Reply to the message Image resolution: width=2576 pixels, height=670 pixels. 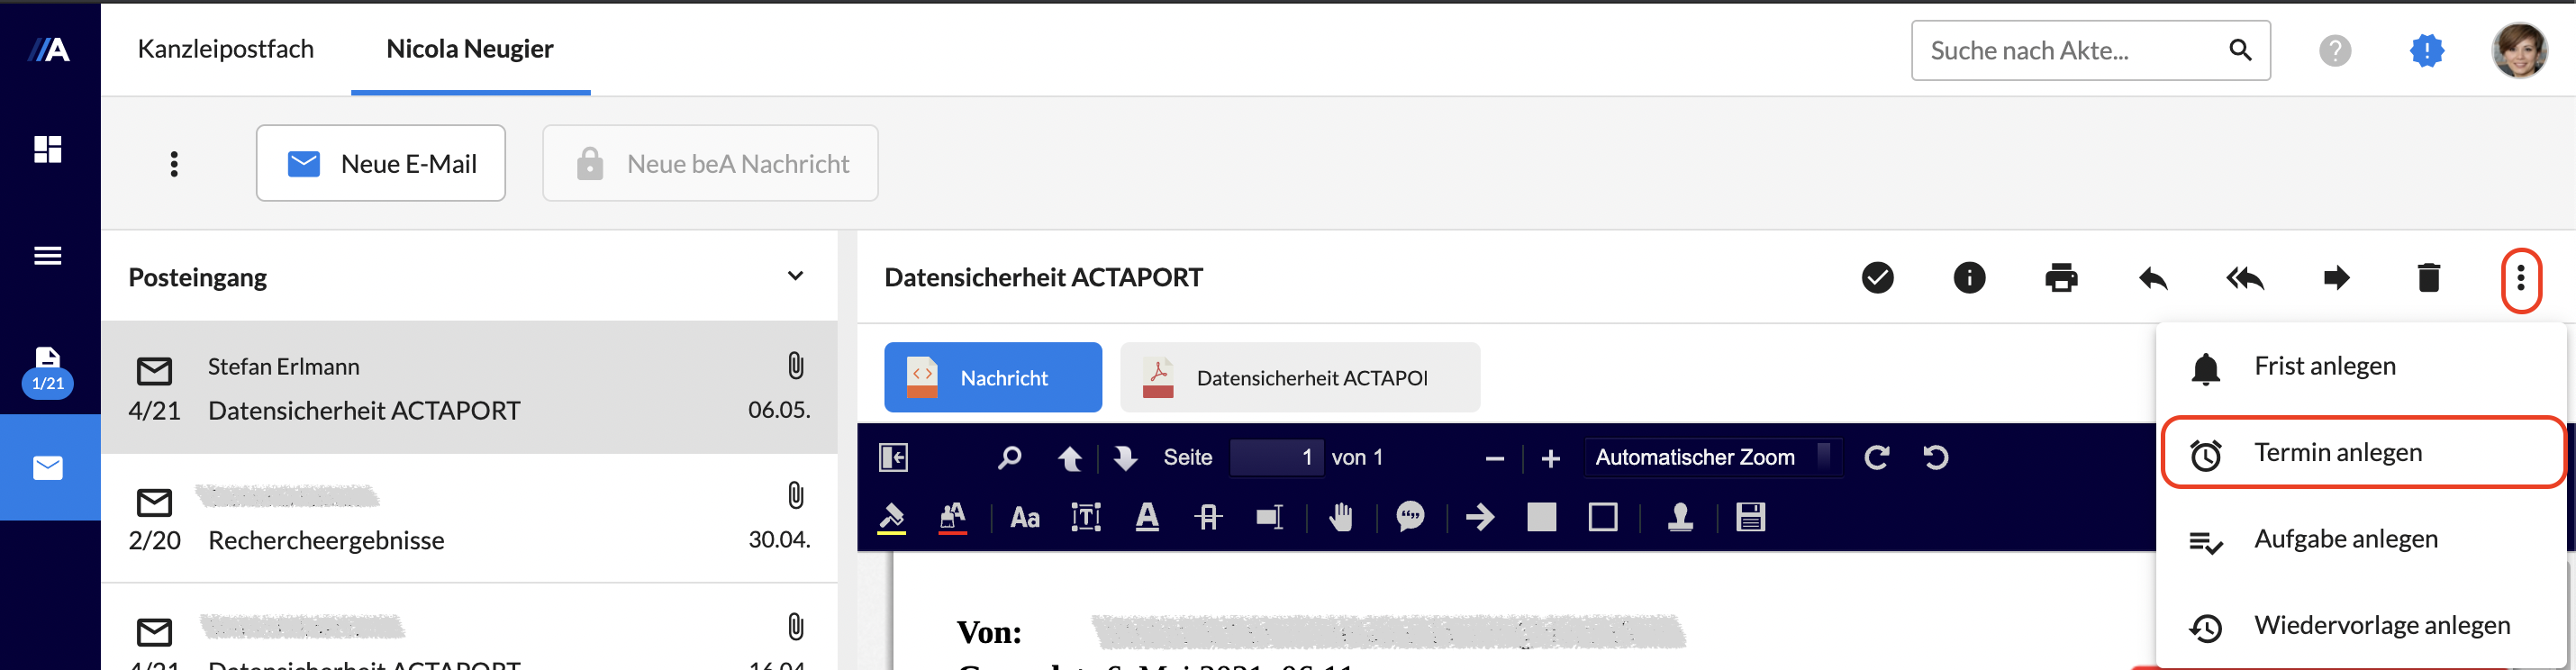tap(2153, 277)
